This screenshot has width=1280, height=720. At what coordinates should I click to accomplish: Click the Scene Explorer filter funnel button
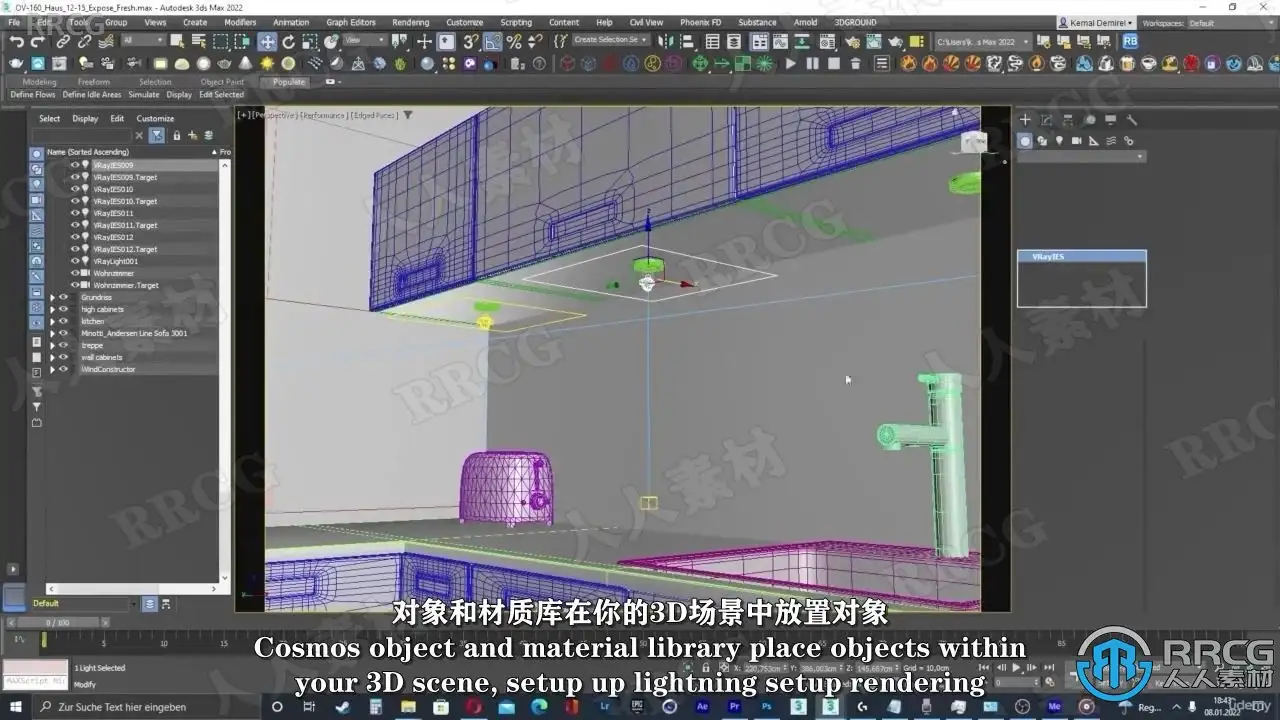pos(157,135)
